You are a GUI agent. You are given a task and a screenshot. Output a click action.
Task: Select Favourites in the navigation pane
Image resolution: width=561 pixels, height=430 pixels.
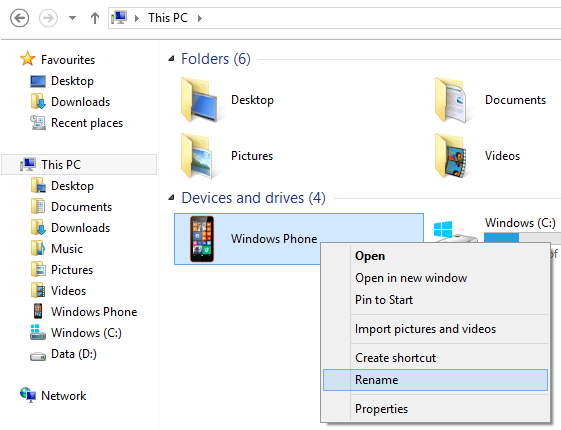[x=68, y=60]
